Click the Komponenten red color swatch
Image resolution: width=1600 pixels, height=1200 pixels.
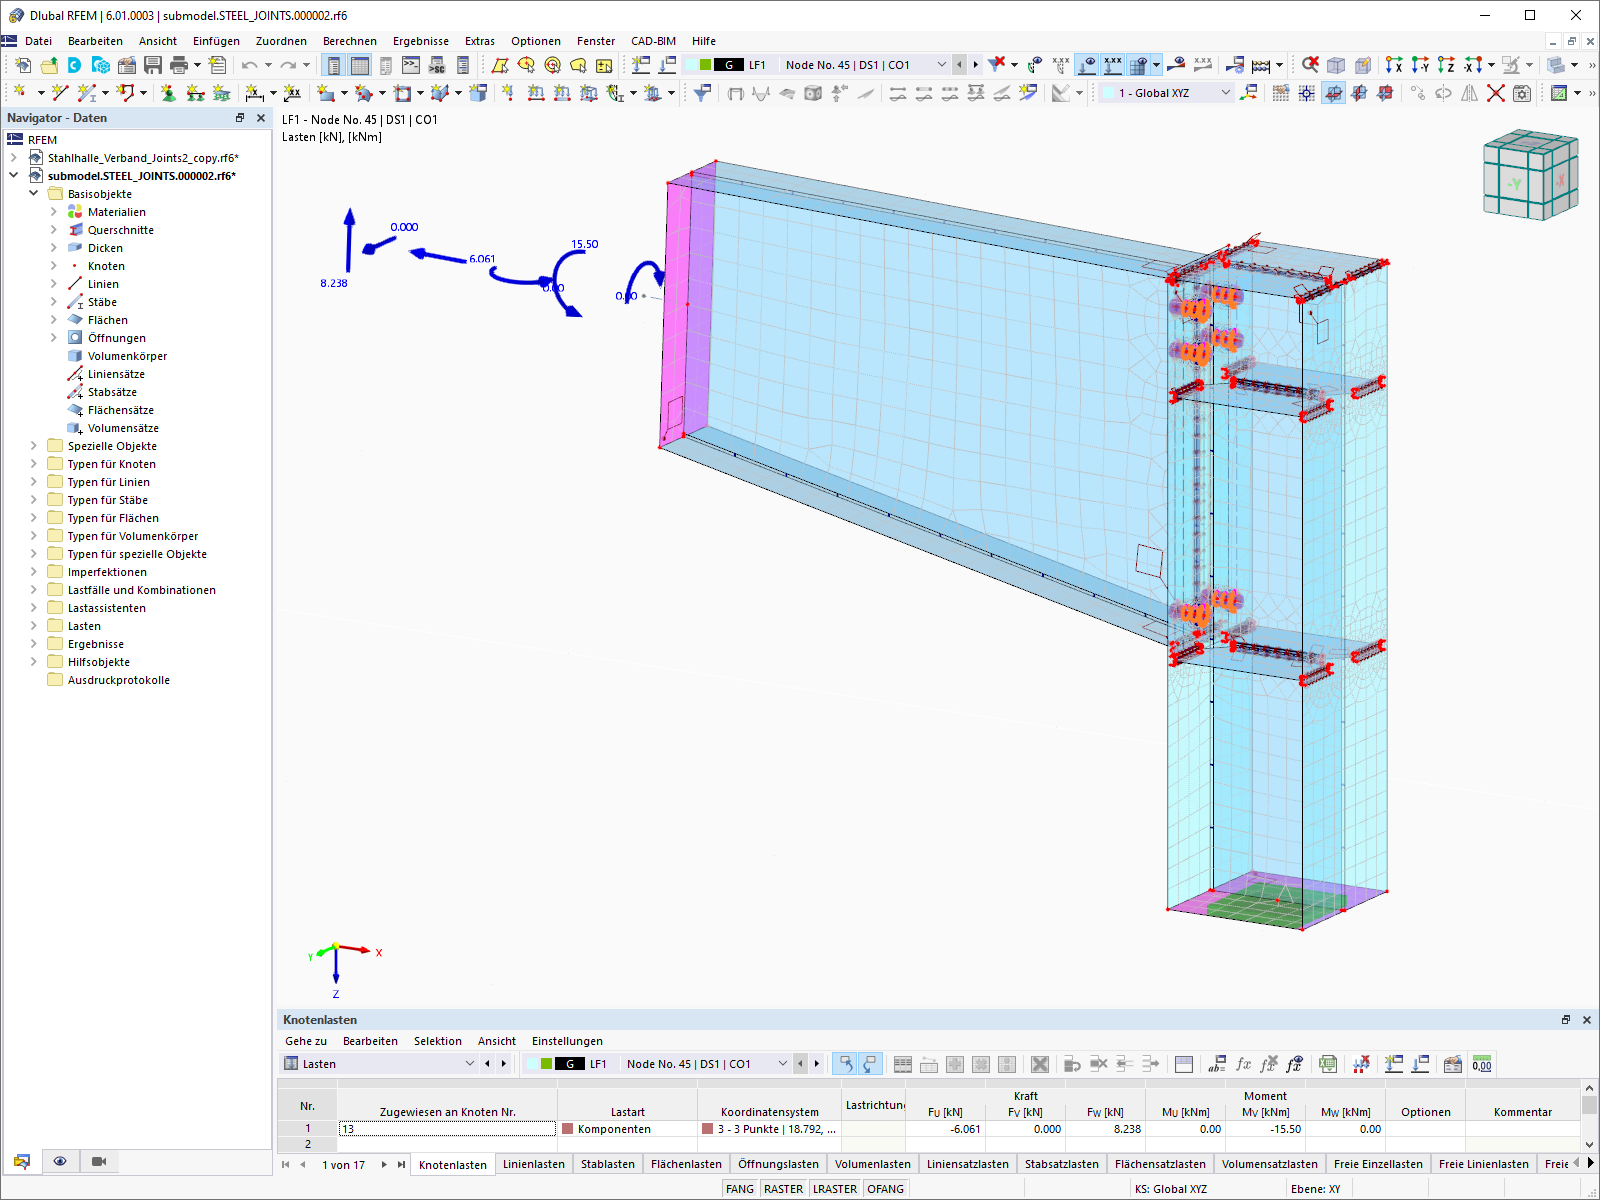[x=568, y=1129]
